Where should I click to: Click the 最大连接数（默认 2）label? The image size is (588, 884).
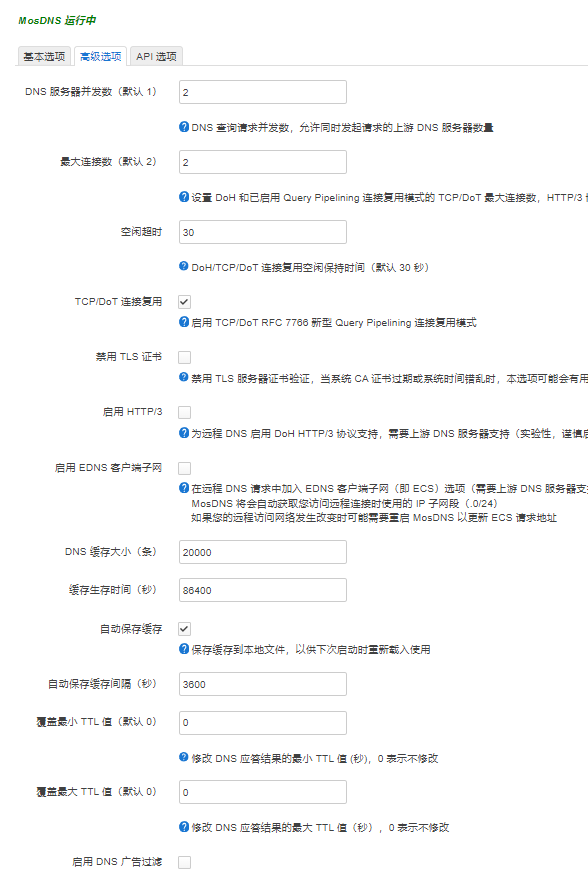111,162
